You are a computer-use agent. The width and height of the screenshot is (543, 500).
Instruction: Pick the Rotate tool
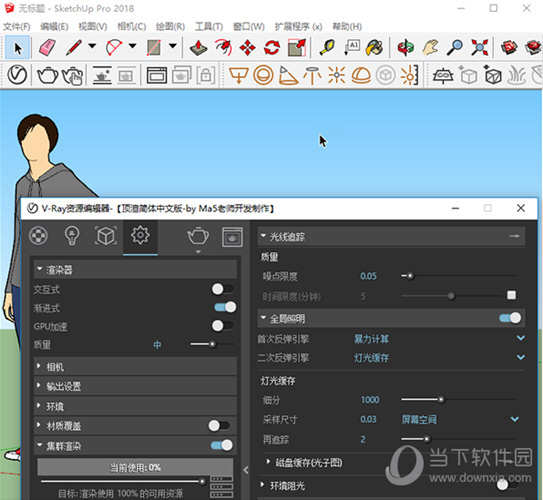coord(272,47)
